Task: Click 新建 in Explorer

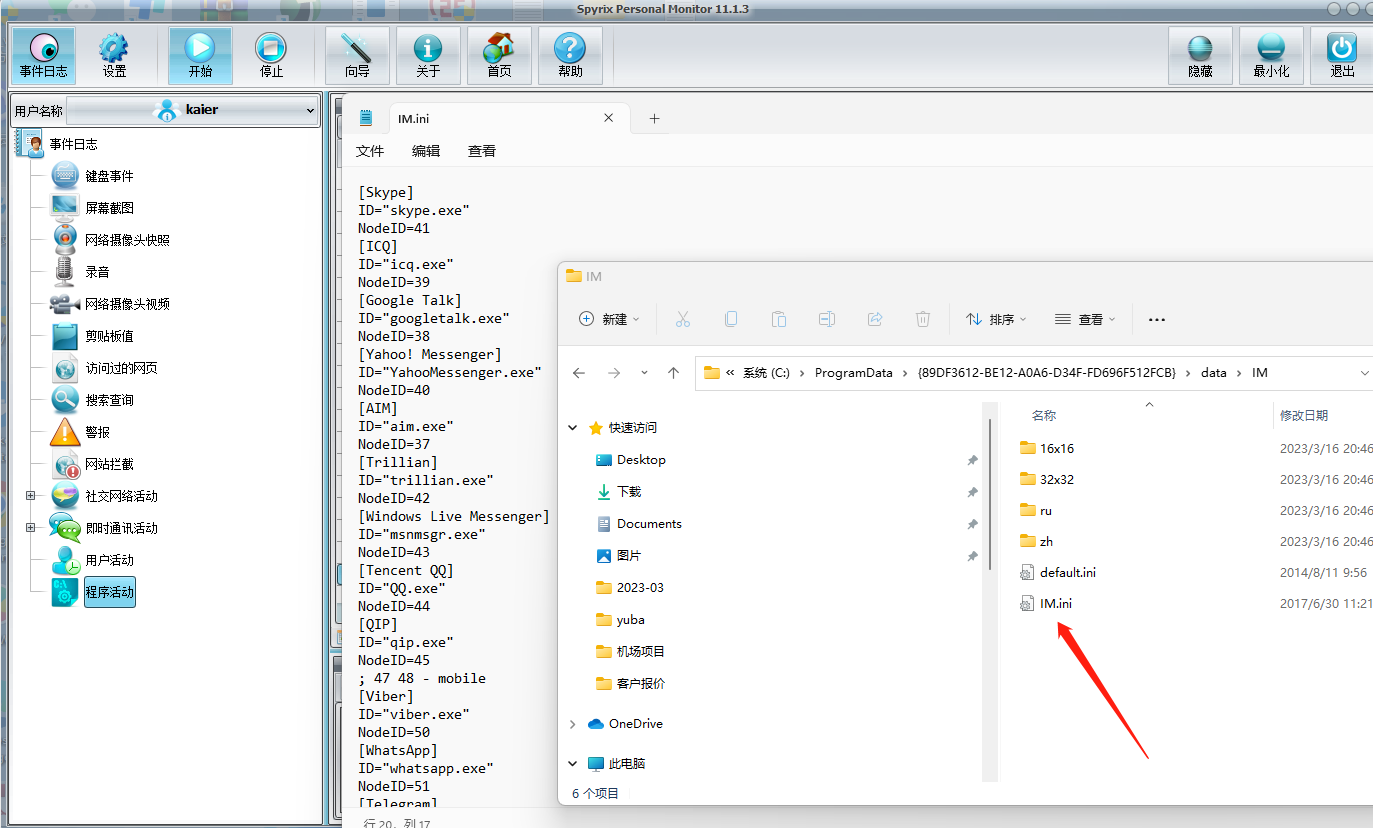Action: click(x=609, y=319)
